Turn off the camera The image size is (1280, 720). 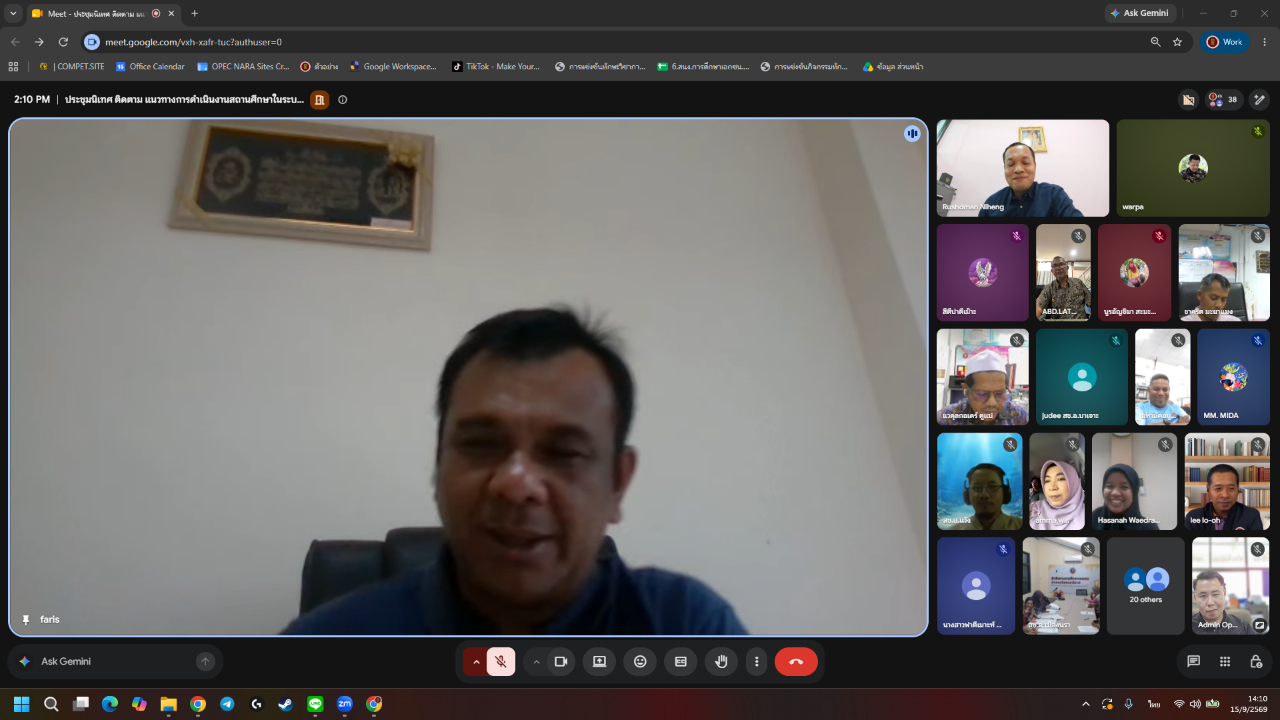tap(561, 661)
